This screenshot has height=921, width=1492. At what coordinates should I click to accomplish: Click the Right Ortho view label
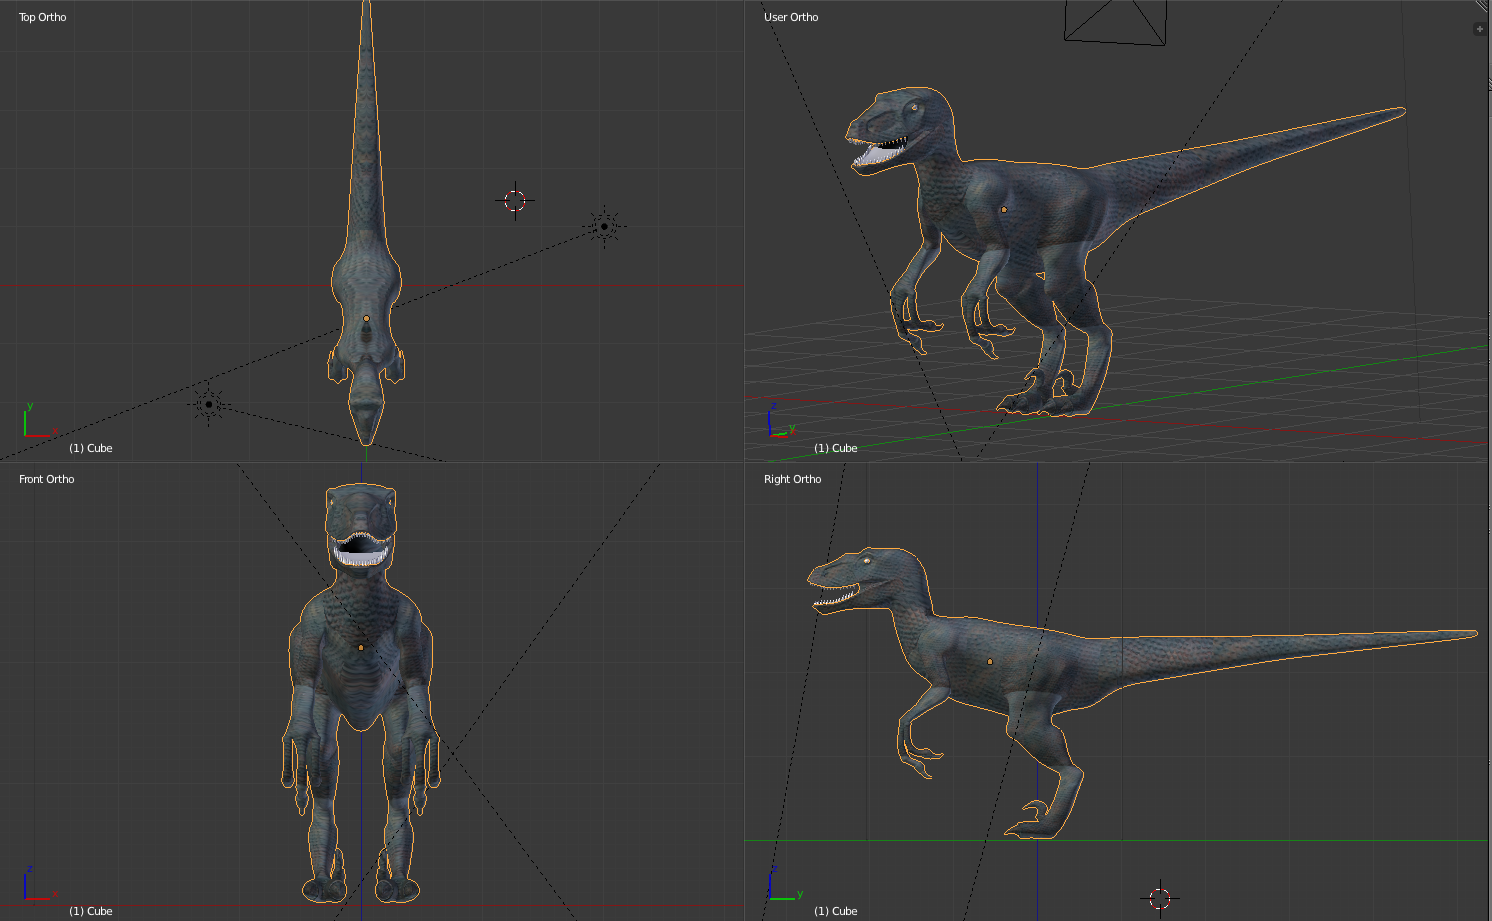pos(793,479)
